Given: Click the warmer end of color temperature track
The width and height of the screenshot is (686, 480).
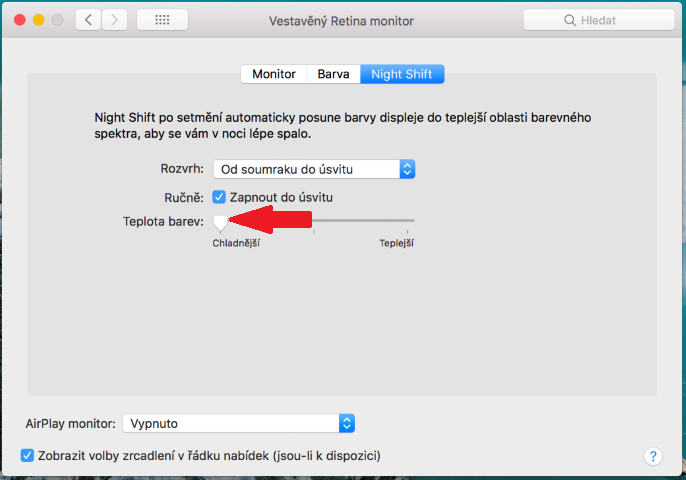Looking at the screenshot, I should [x=407, y=221].
